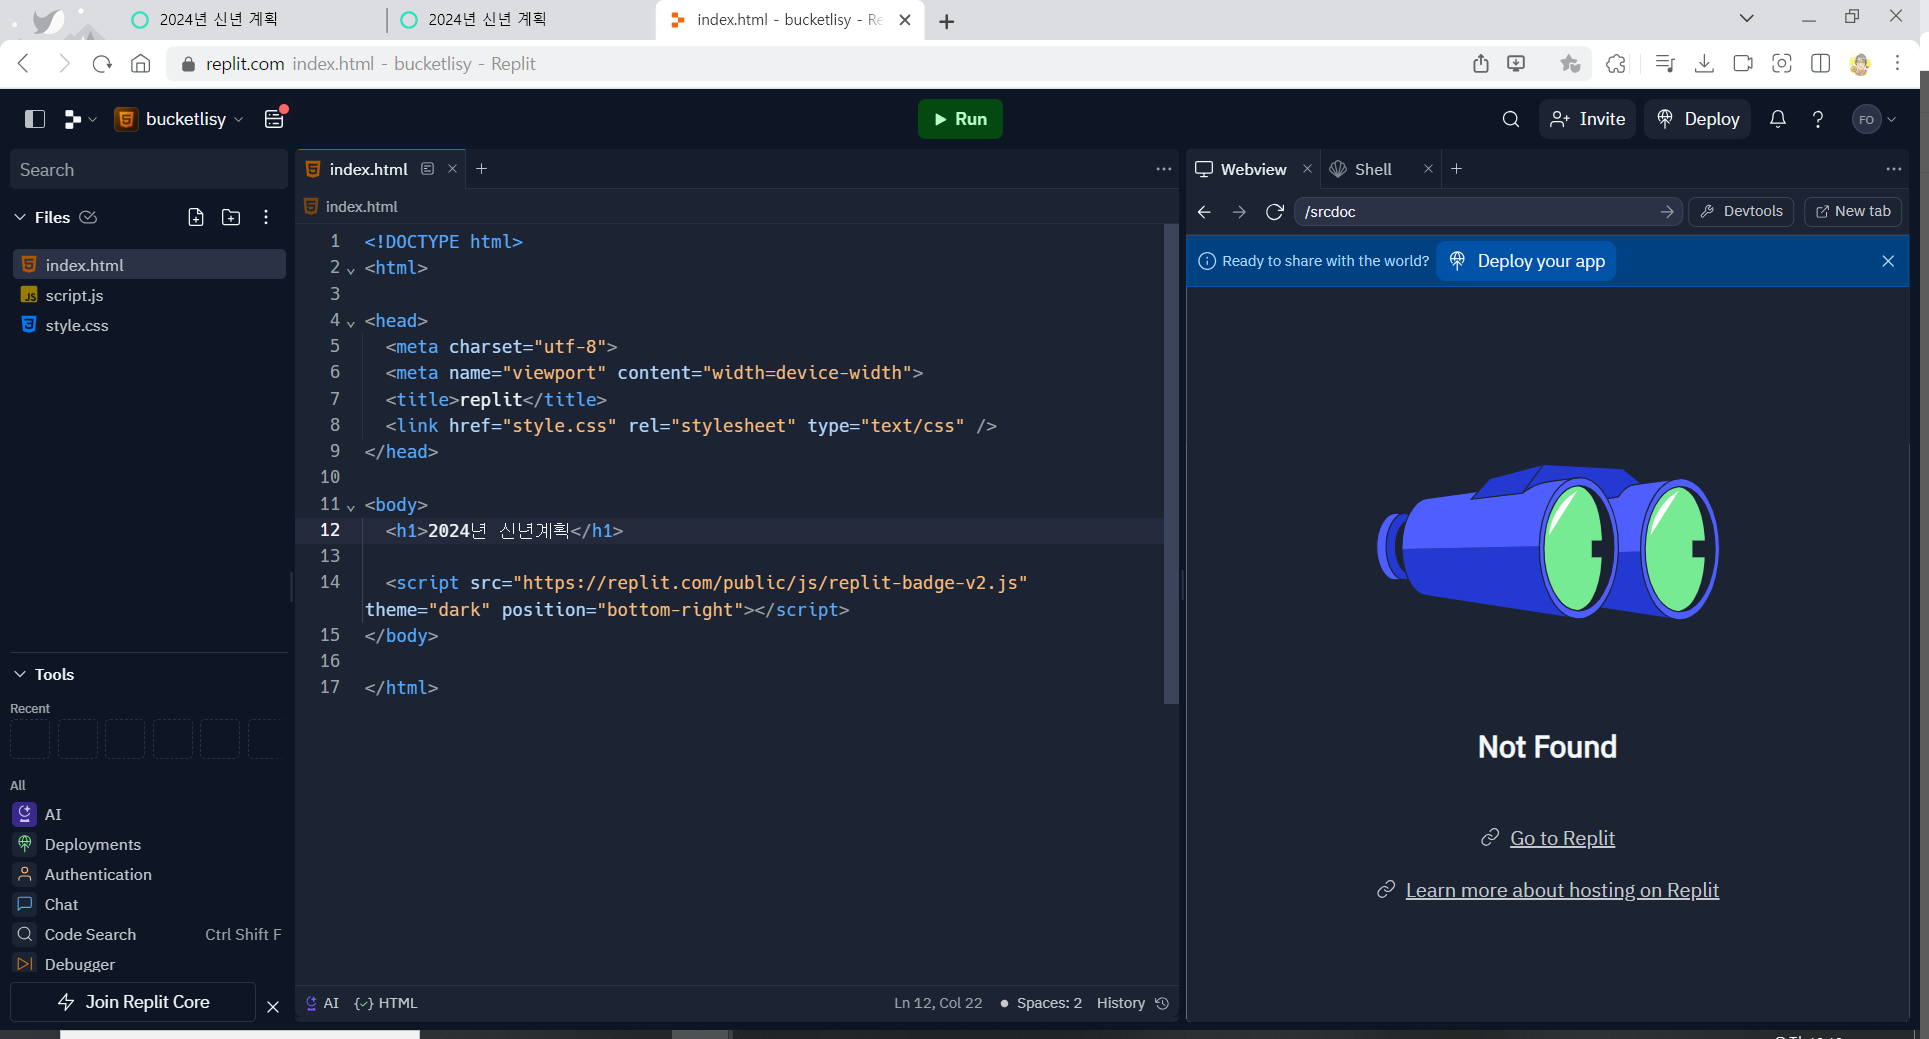The width and height of the screenshot is (1929, 1039).
Task: Open the index.html tab preview icon
Action: [x=428, y=169]
